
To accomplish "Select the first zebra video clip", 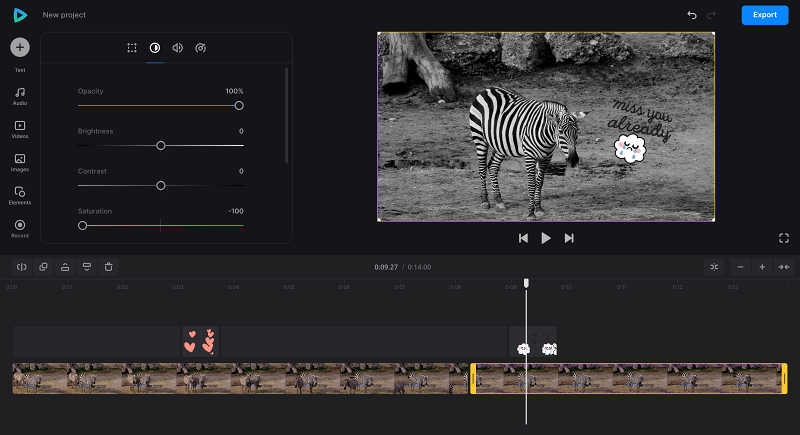I will coord(240,378).
